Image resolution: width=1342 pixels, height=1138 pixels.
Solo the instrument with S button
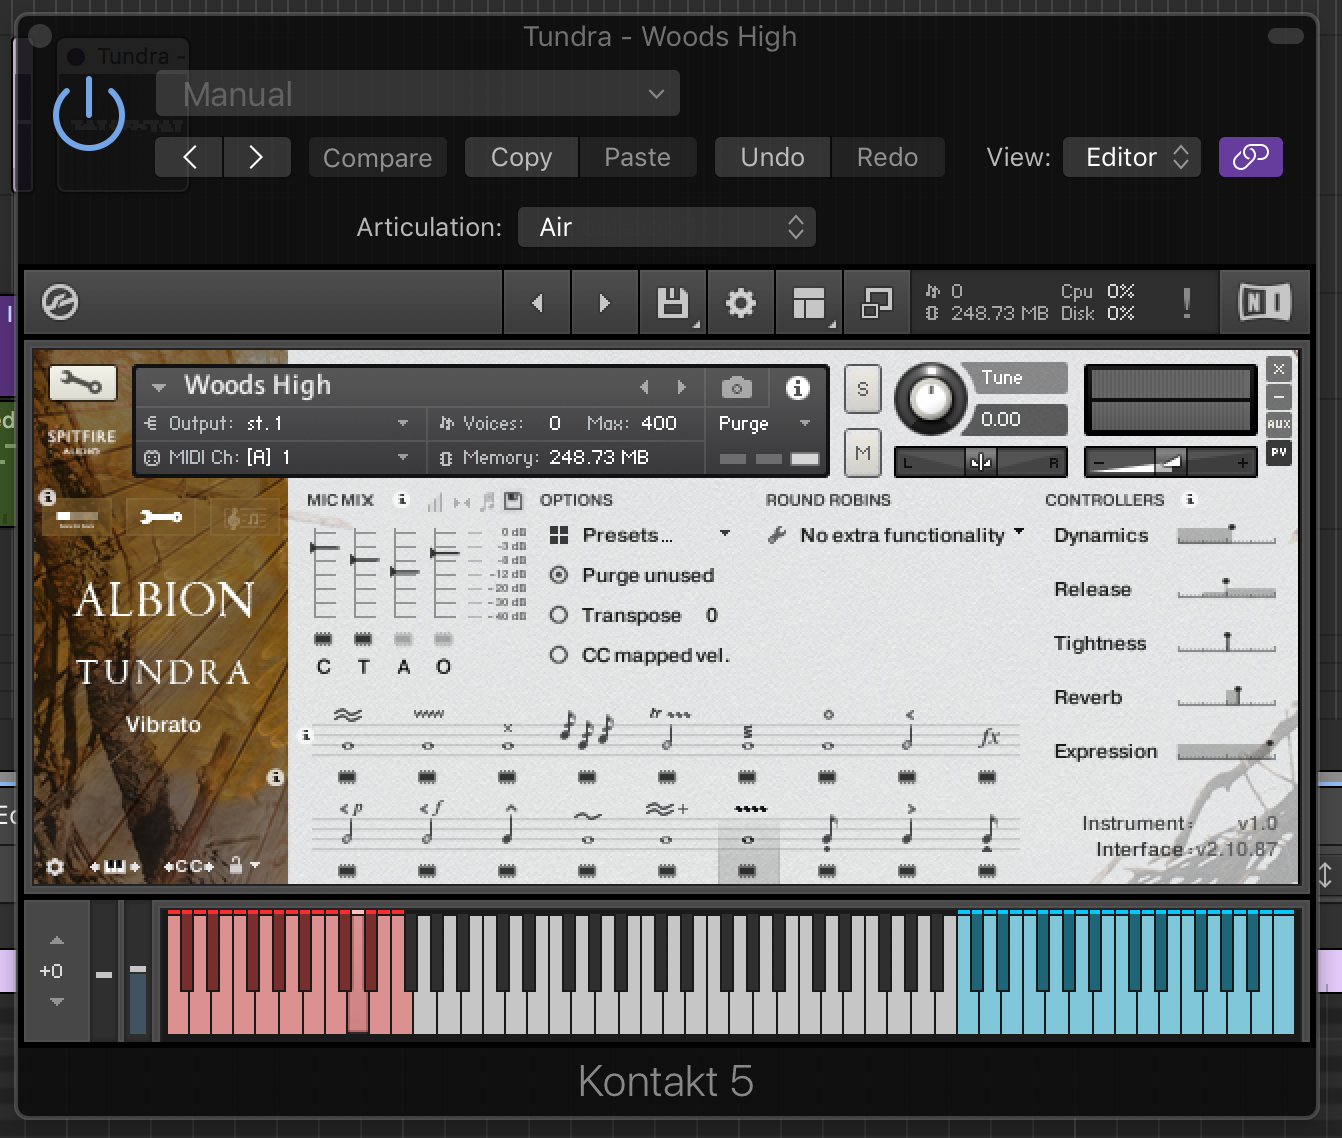[862, 389]
